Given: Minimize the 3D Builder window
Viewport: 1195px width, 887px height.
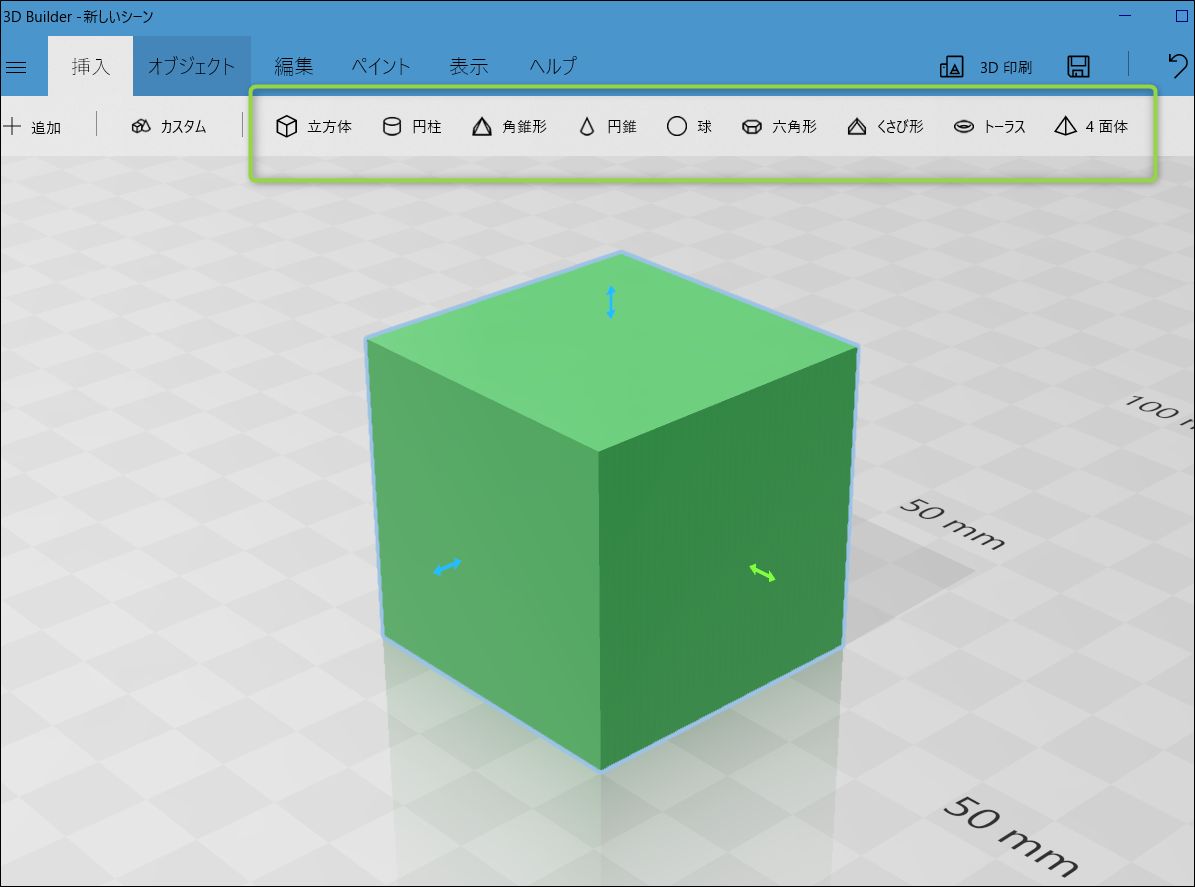Looking at the screenshot, I should (1125, 15).
